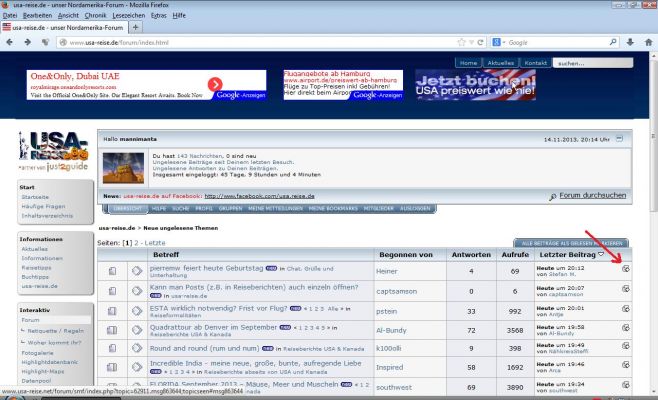Screen dimensions: 658x400
Task: Bookmark the page with the star icon
Action: pos(462,42)
